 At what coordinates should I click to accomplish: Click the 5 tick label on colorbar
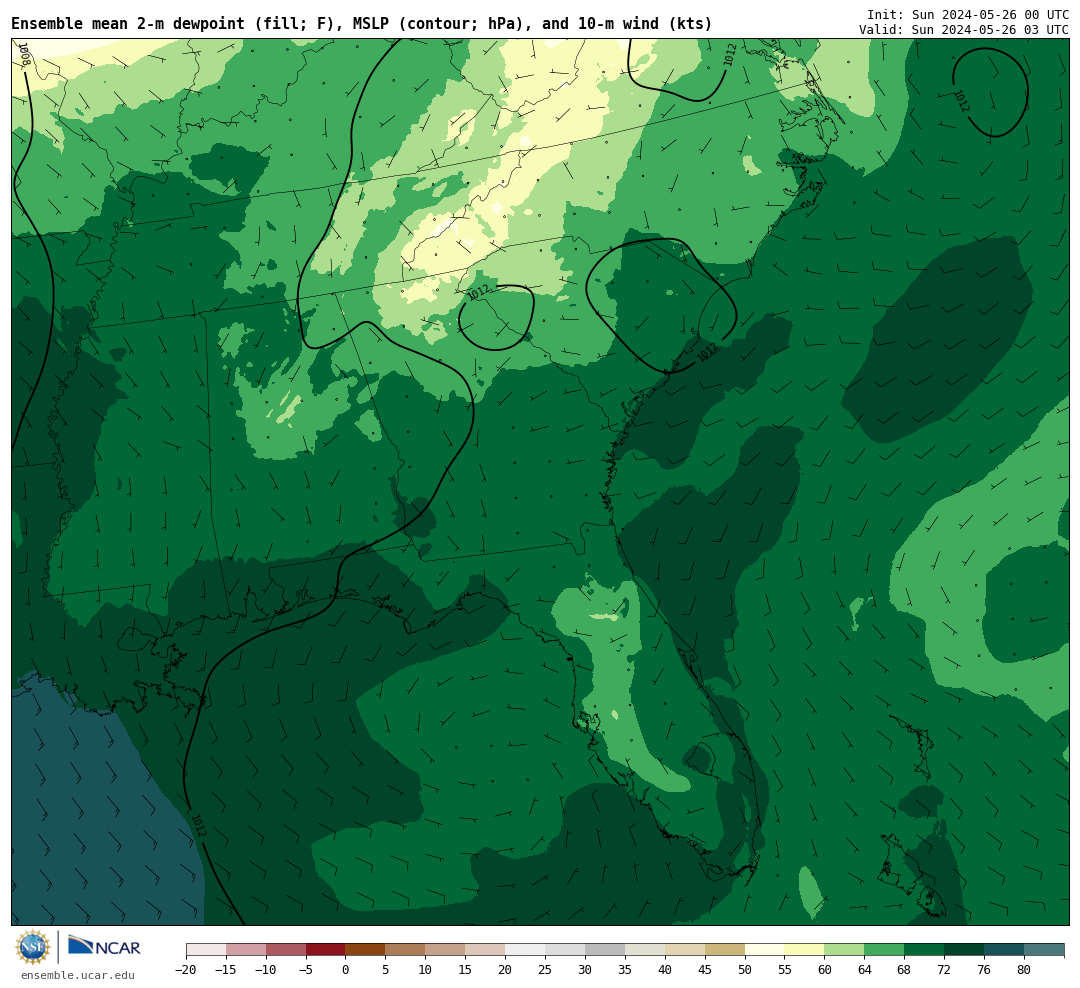(386, 970)
